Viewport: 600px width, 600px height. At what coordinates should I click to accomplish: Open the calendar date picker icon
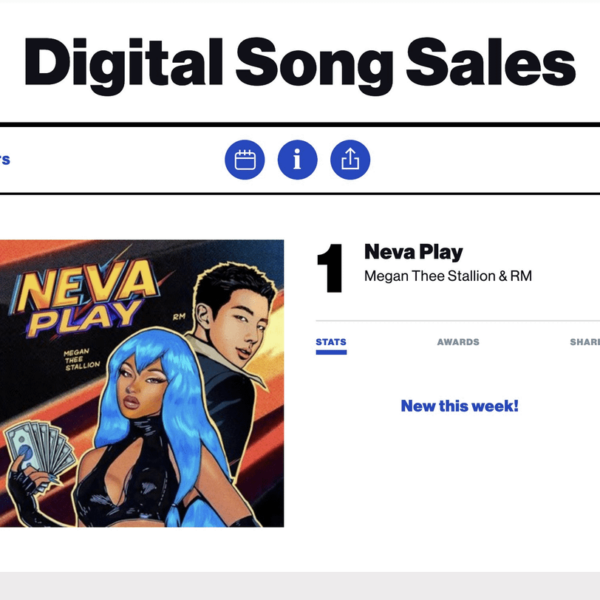click(245, 160)
